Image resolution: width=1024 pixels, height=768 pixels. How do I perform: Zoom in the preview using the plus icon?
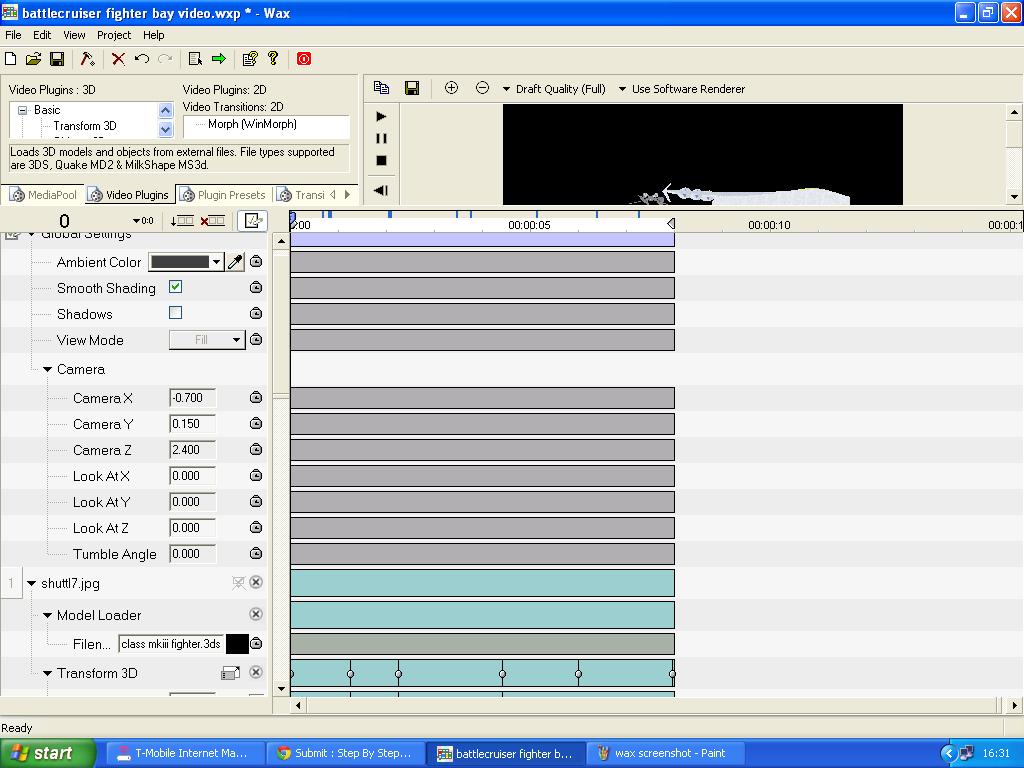coord(451,88)
